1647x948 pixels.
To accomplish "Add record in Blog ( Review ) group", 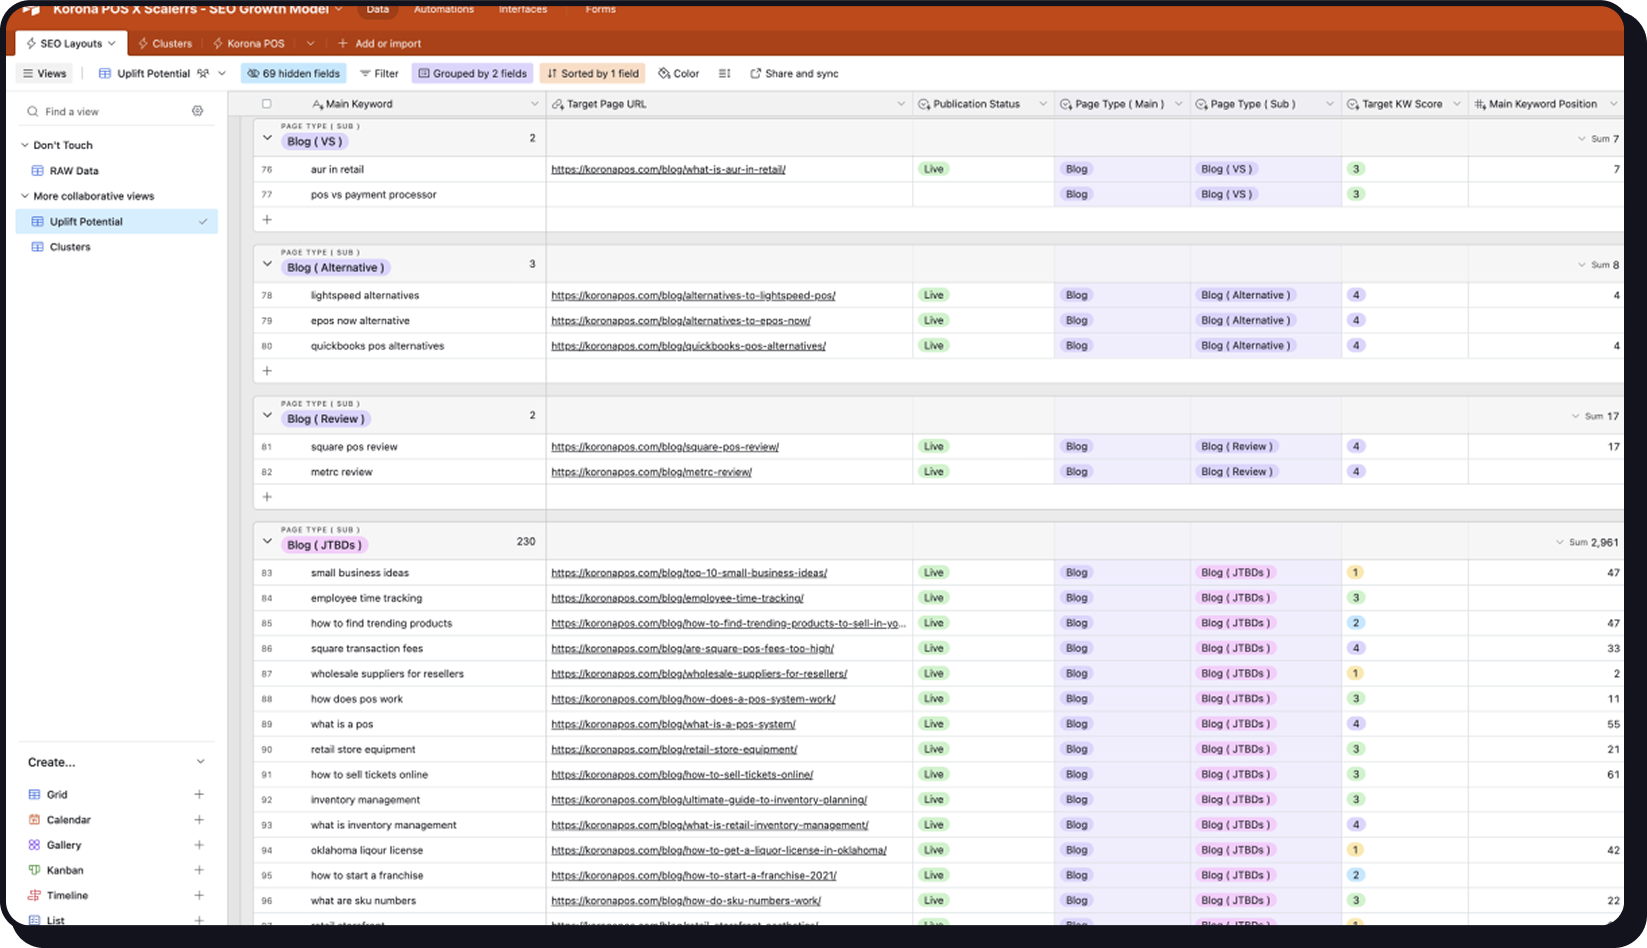I will click(x=267, y=496).
